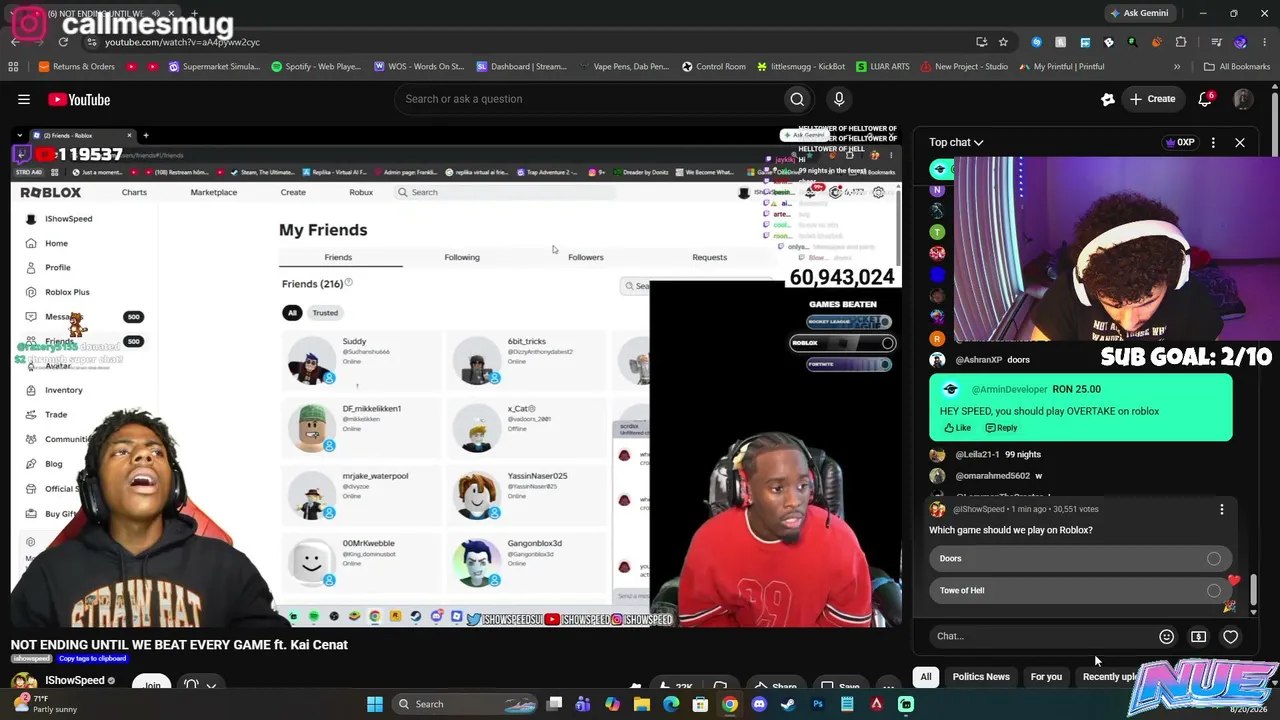Screen dimensions: 1280x720
Task: Open the Chrome apps grid shortcut
Action: [13, 67]
